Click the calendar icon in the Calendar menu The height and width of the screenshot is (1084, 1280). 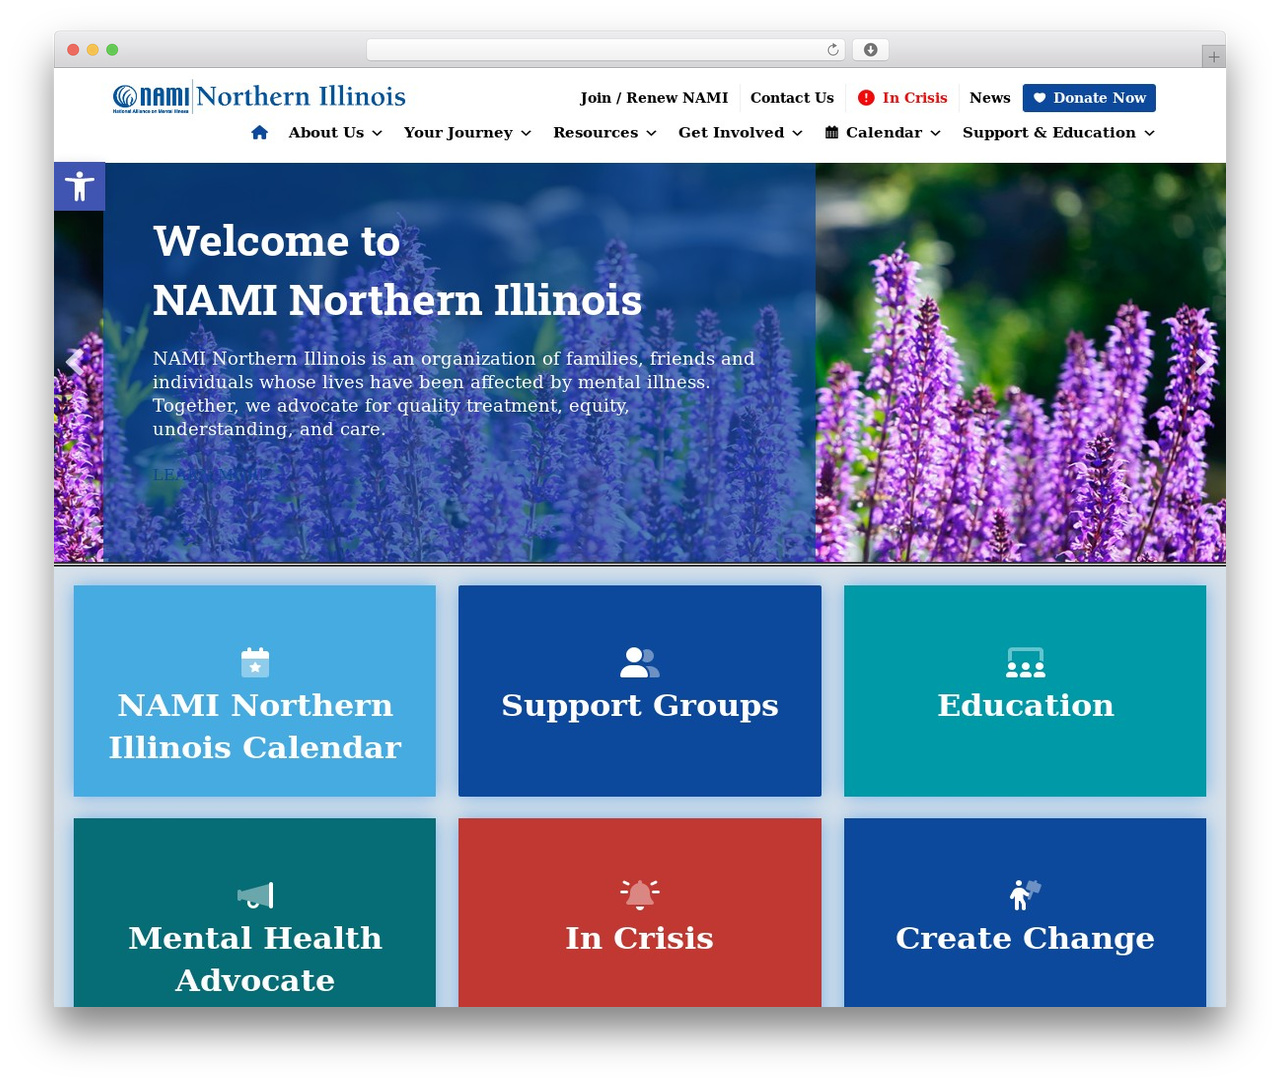[832, 132]
